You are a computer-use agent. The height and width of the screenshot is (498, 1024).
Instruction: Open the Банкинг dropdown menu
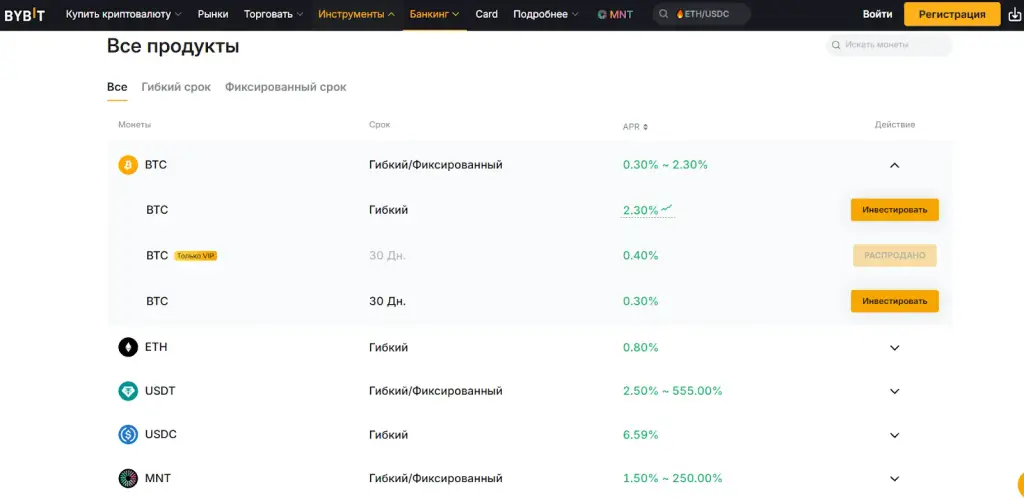click(434, 14)
